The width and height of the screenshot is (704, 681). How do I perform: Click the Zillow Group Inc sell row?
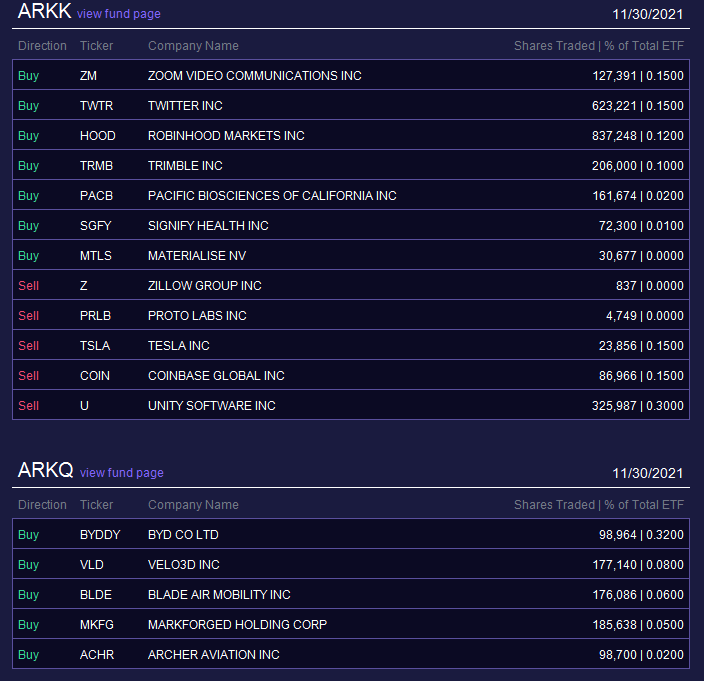pos(351,286)
